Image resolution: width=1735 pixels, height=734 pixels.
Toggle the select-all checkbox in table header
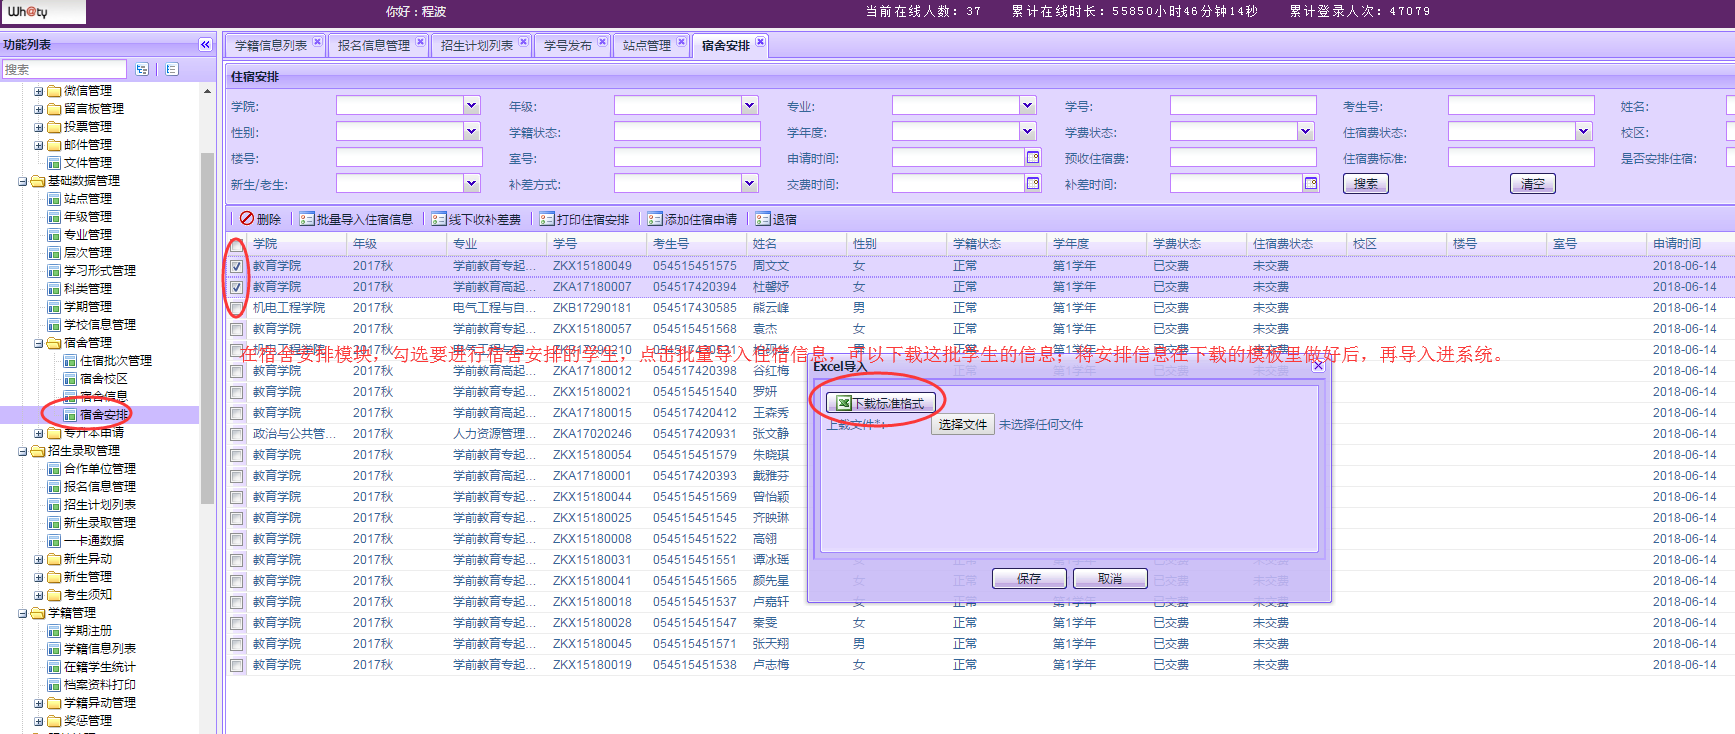click(x=236, y=244)
